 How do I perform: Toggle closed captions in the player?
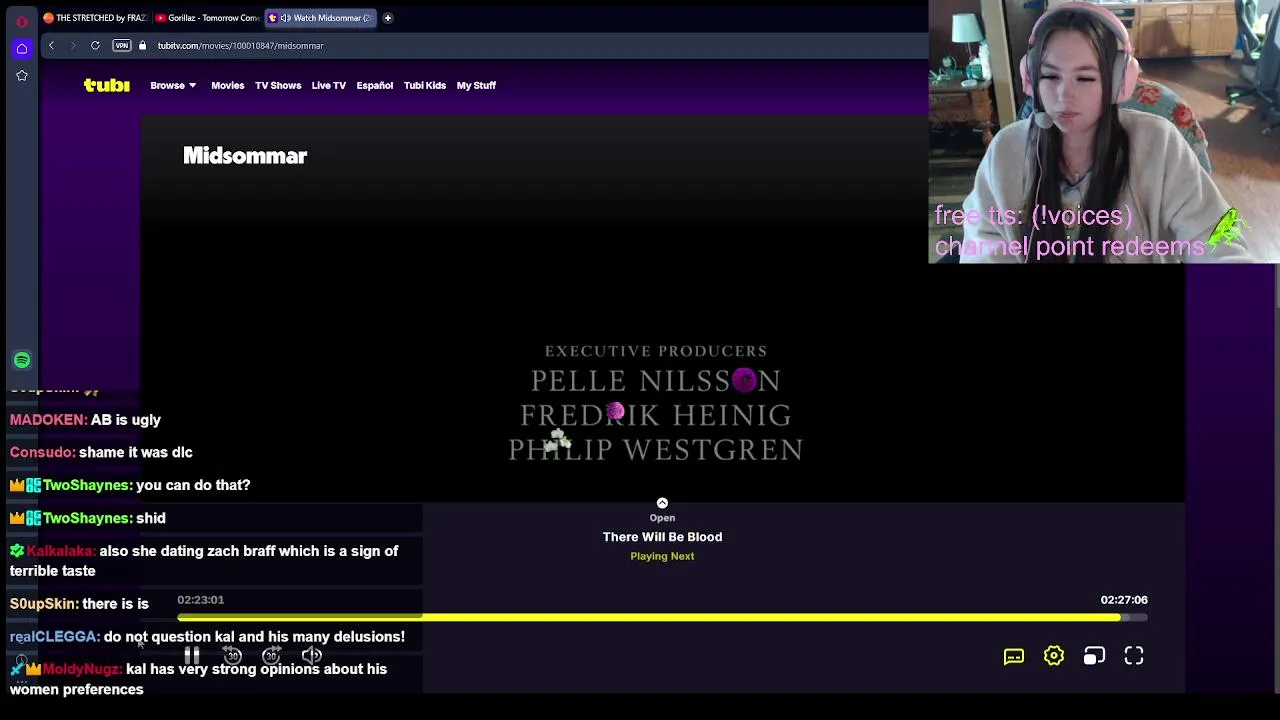1014,656
